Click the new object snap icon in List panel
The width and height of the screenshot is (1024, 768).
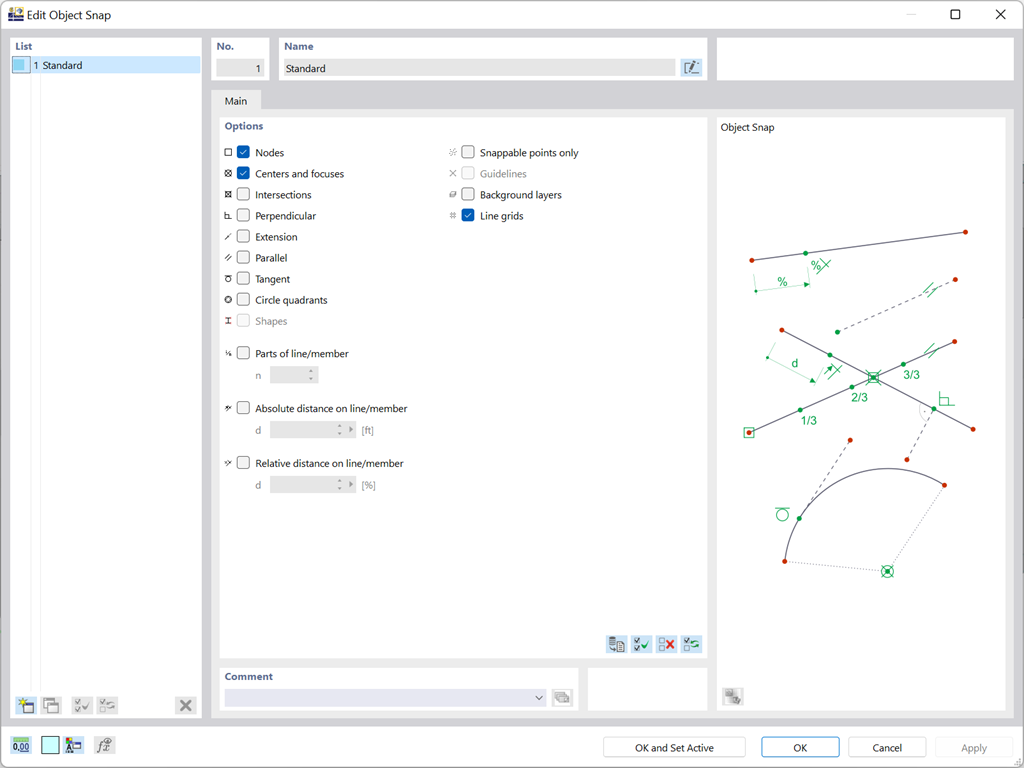tap(25, 705)
